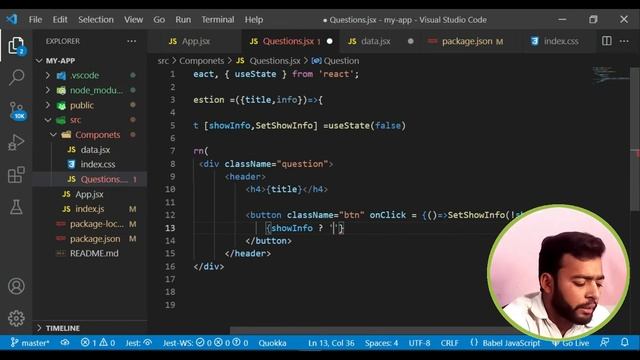Split the editor to the right
The width and height of the screenshot is (640, 360).
607,41
